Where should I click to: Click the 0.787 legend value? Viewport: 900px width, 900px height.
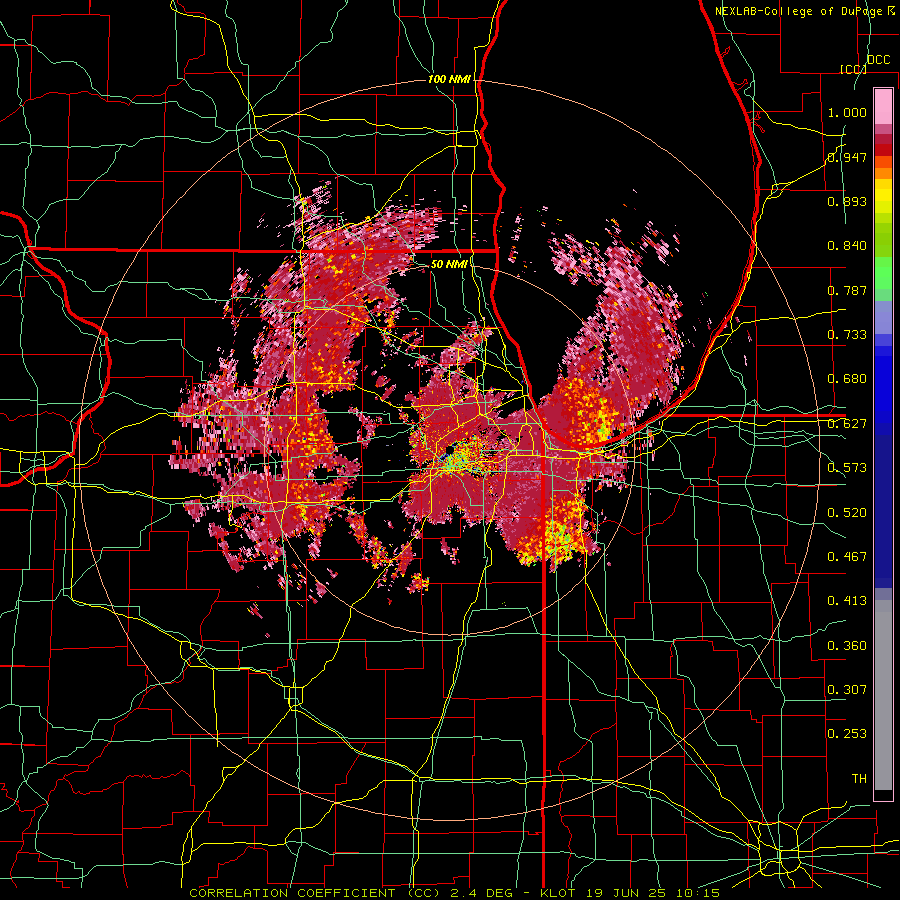[x=847, y=290]
